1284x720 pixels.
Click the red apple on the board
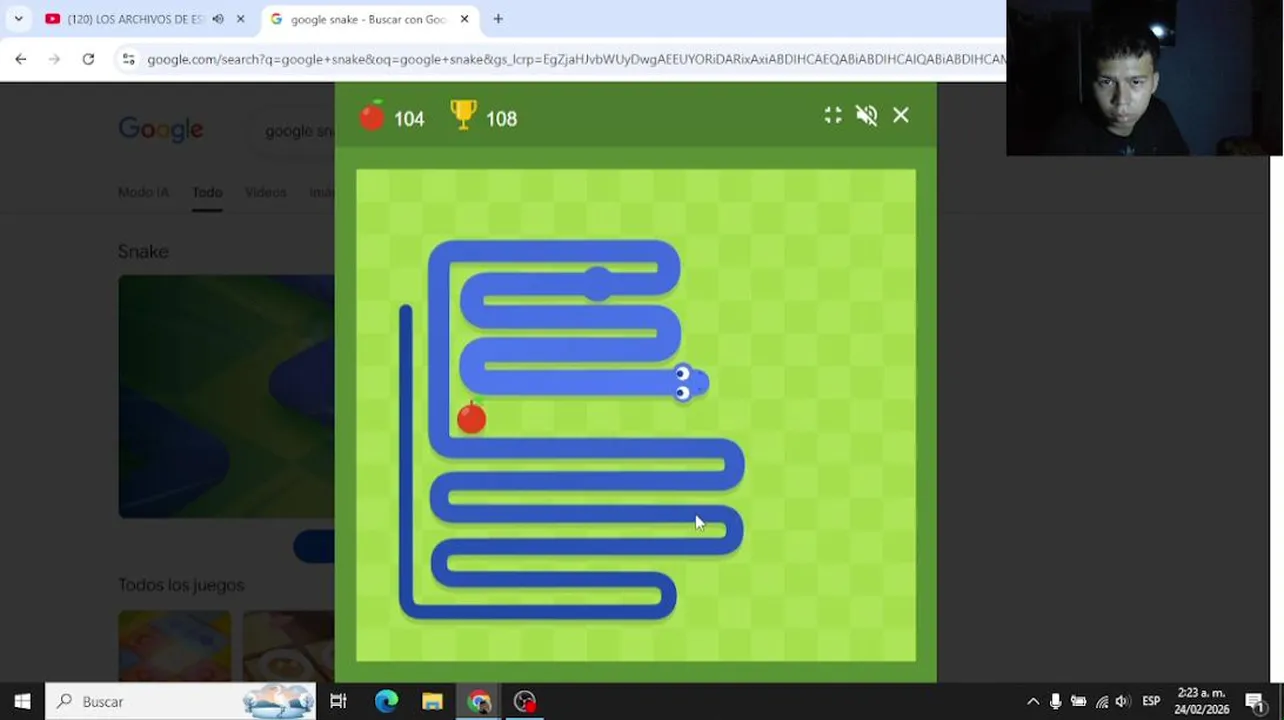[x=472, y=417]
